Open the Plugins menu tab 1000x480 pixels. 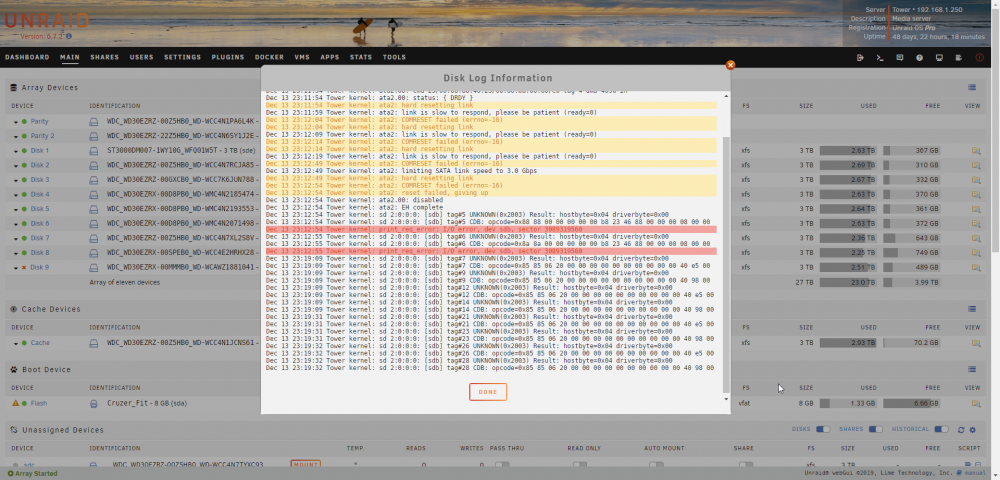(x=228, y=57)
